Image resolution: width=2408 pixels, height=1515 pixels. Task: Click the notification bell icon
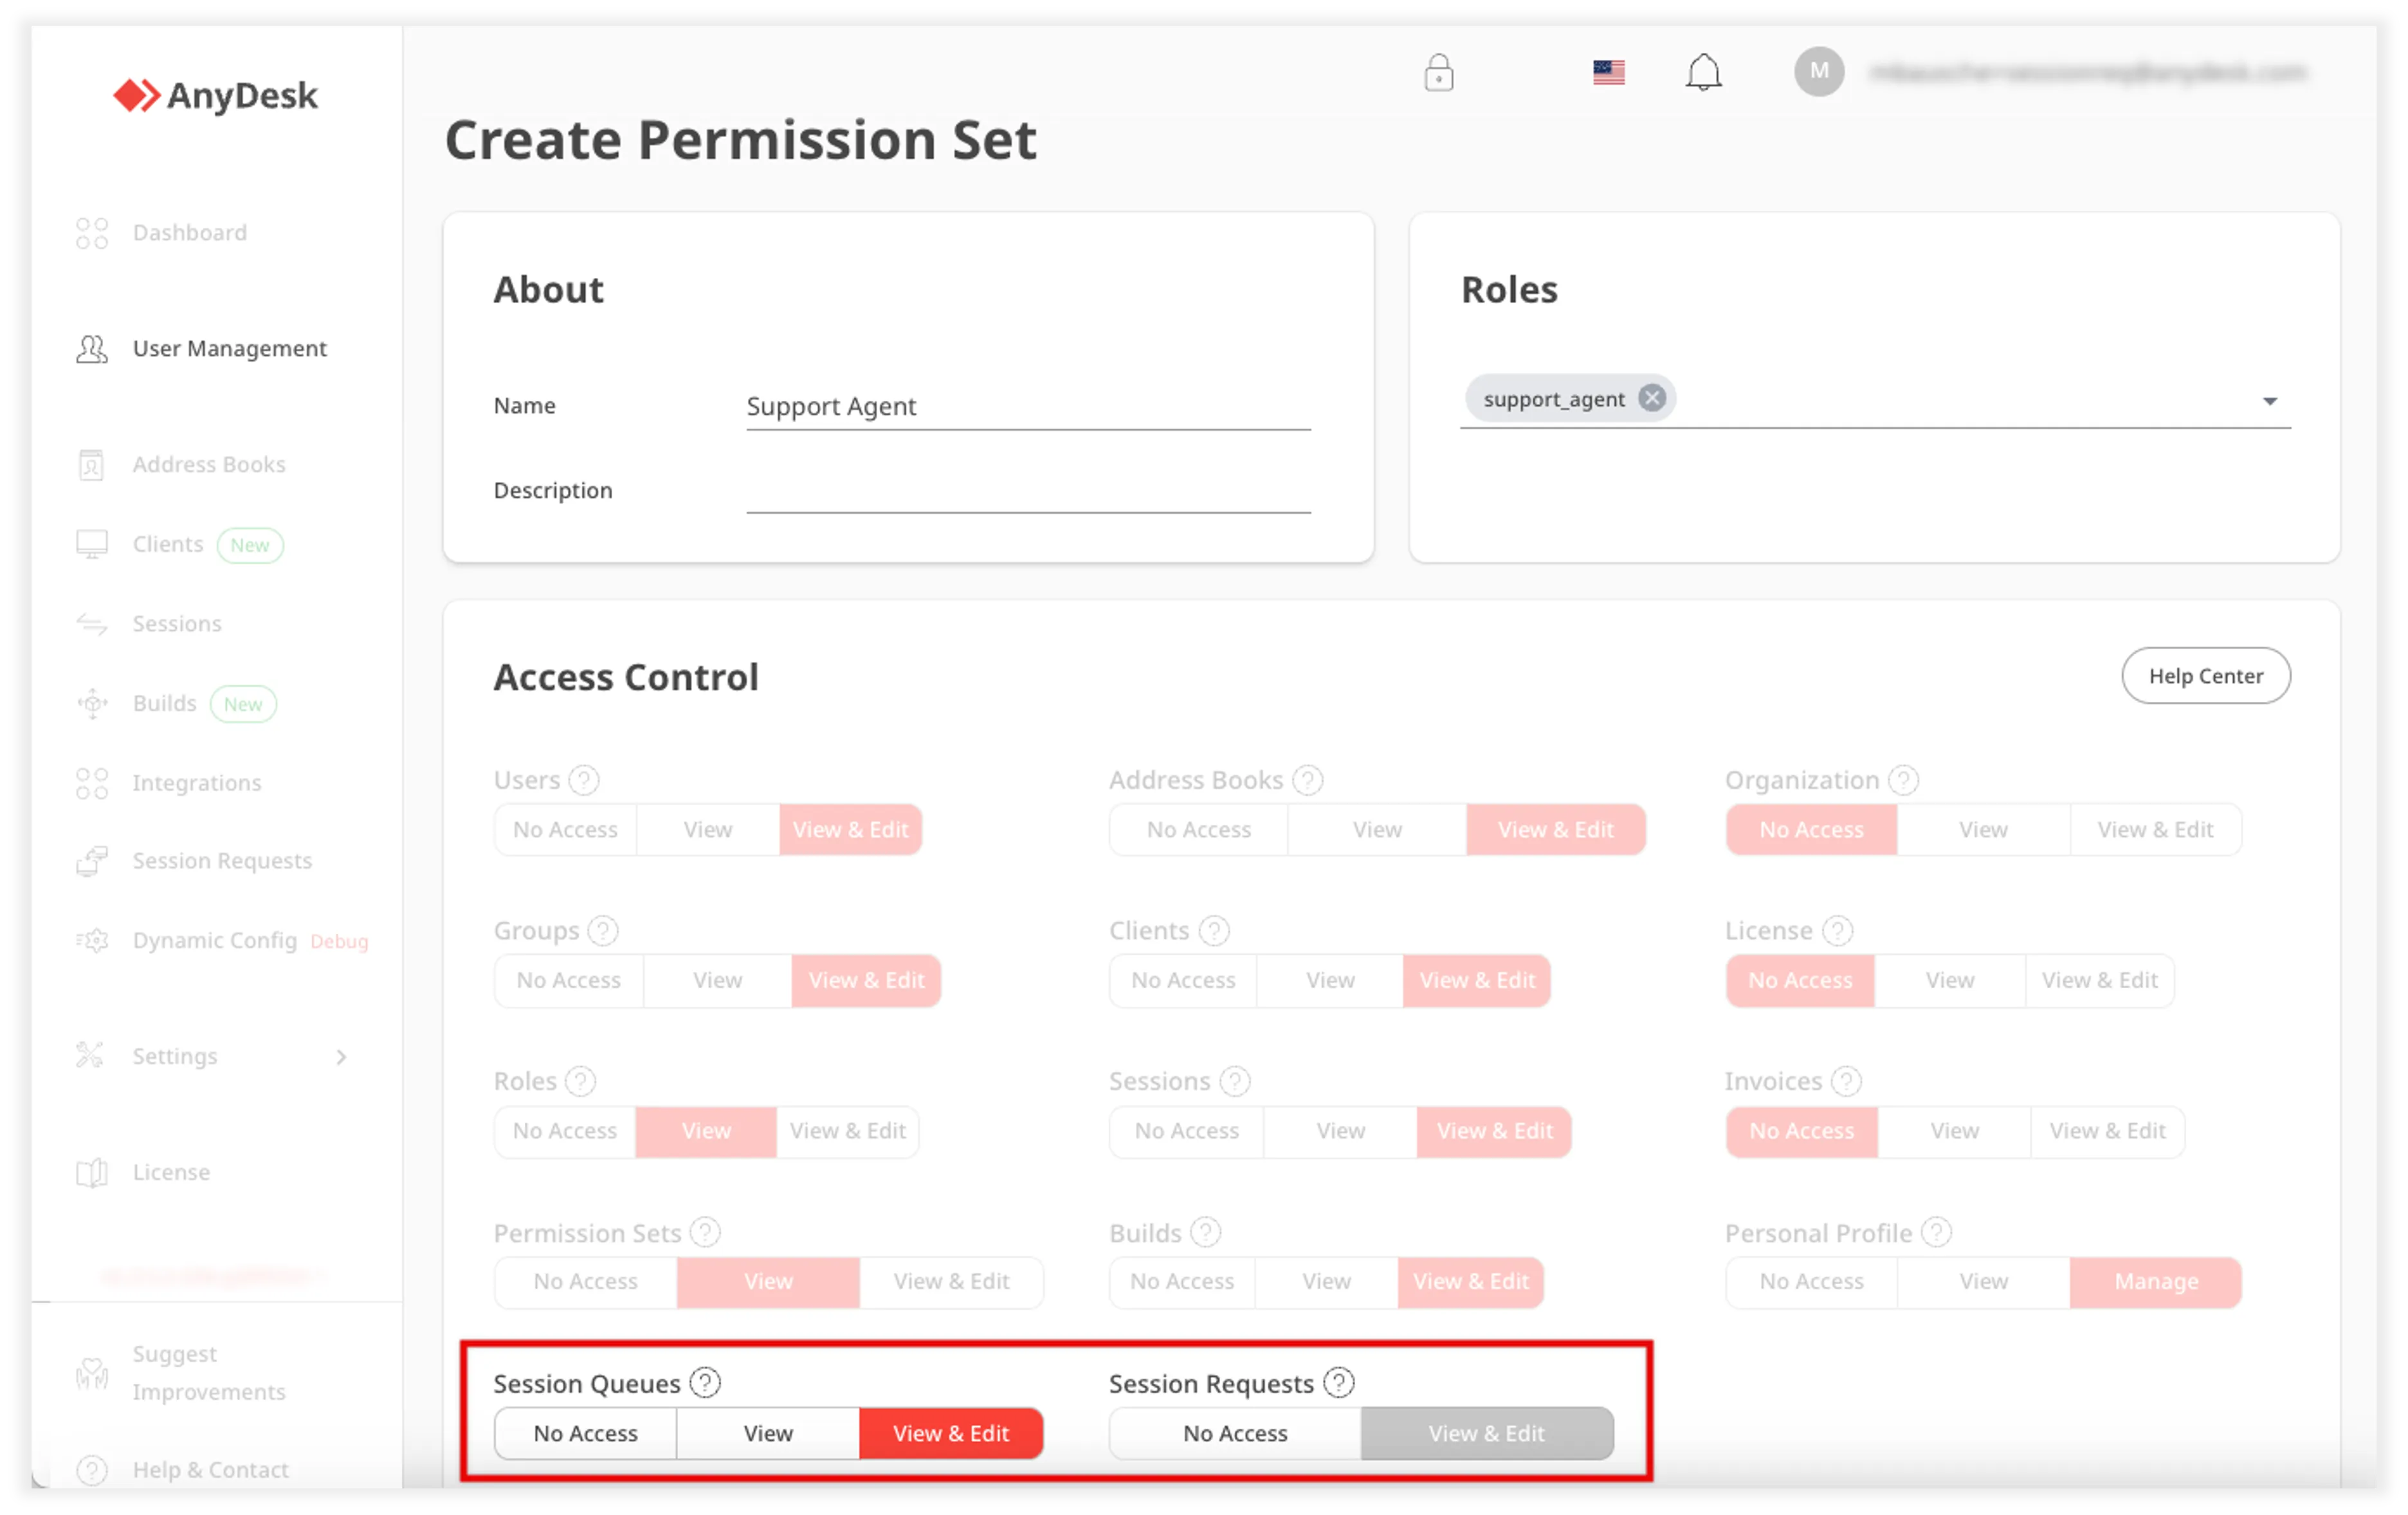tap(1704, 71)
